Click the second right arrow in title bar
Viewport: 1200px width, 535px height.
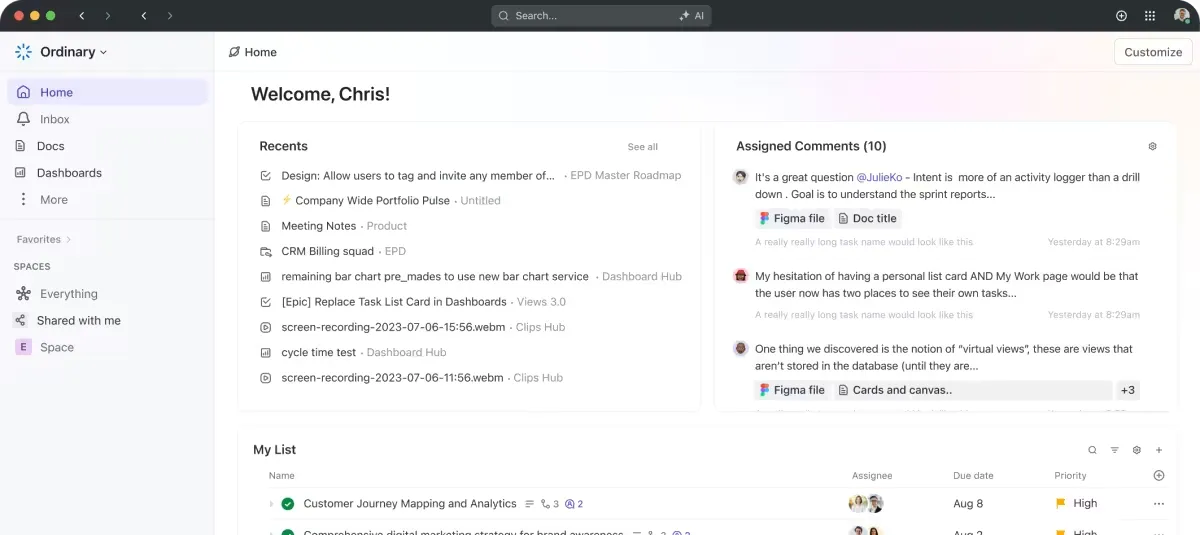pyautogui.click(x=170, y=16)
